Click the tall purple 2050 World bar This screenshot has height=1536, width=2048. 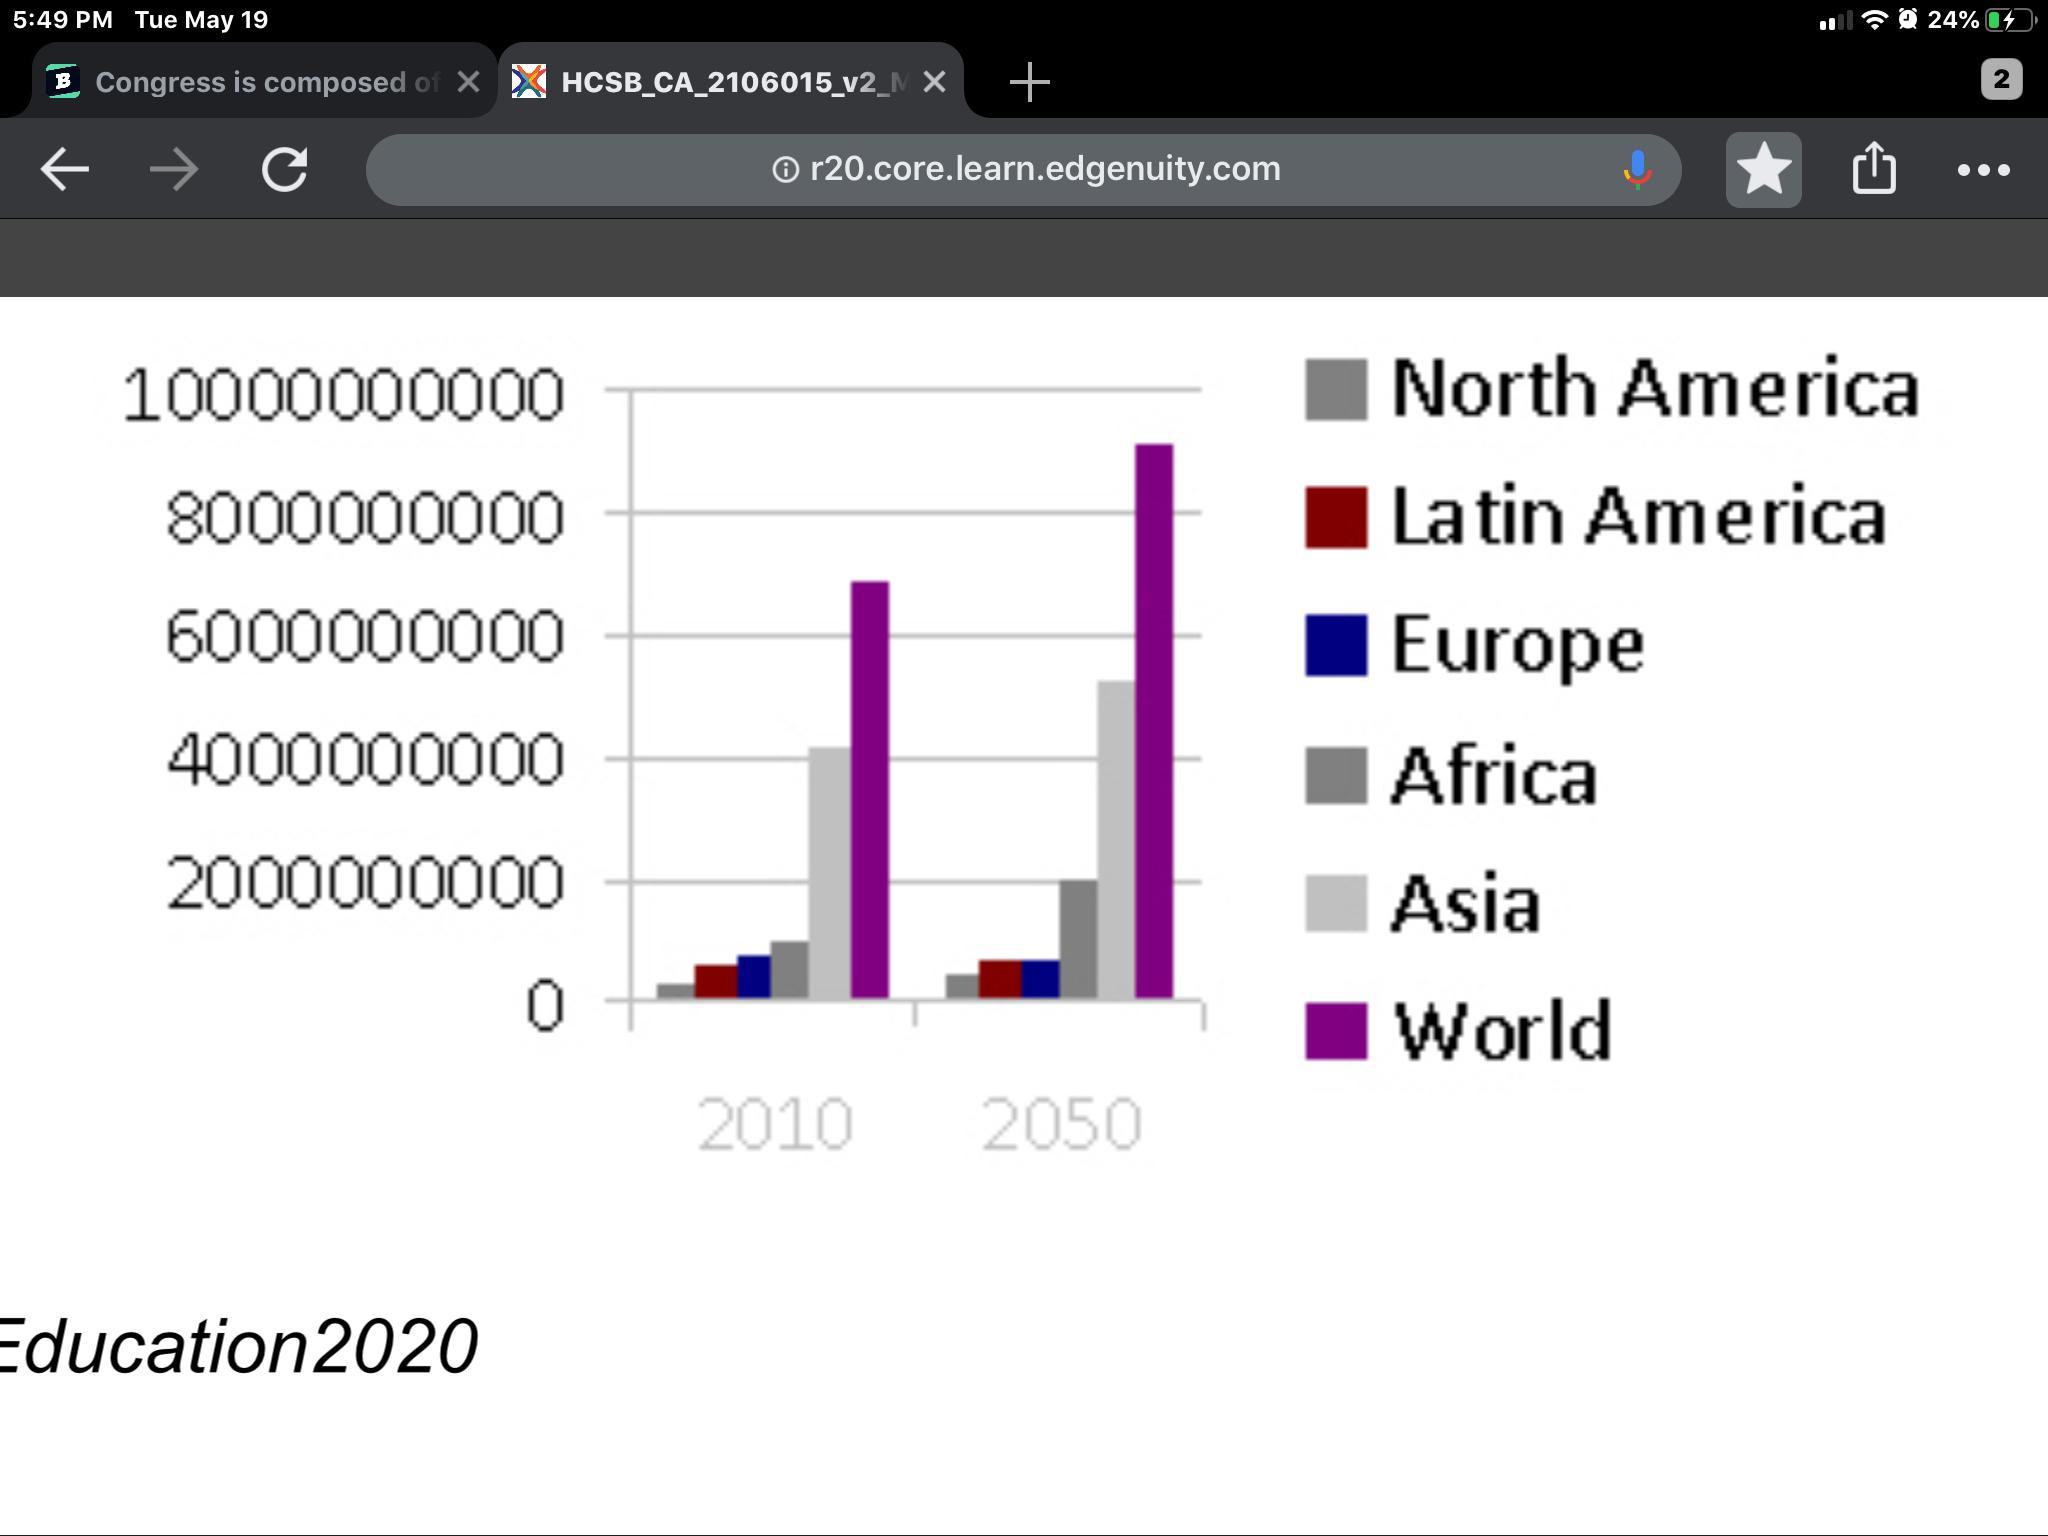[1154, 720]
